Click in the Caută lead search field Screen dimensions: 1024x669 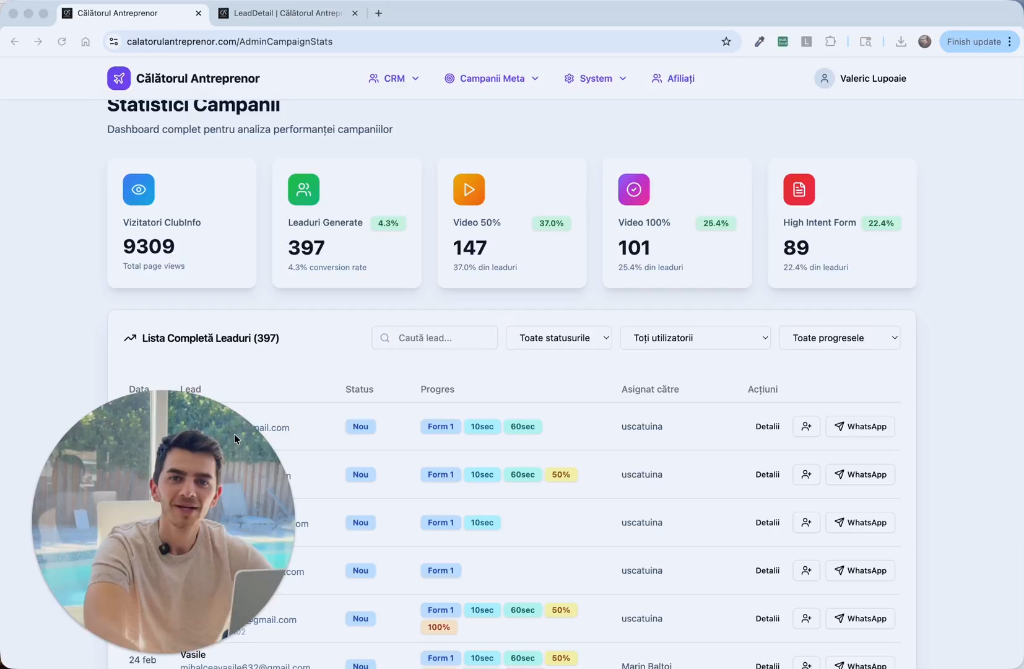(434, 338)
